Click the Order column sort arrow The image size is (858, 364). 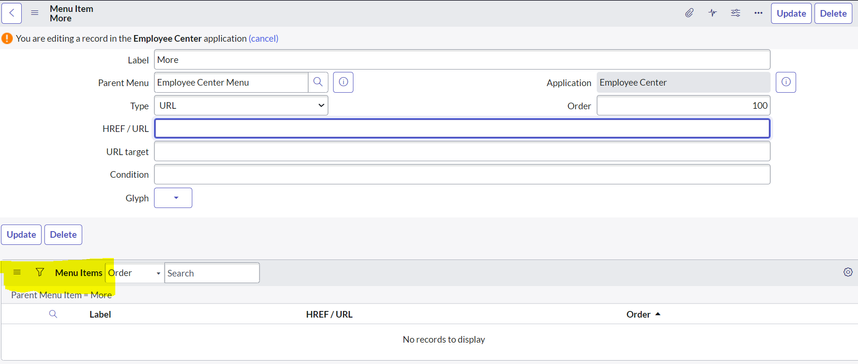(x=658, y=314)
